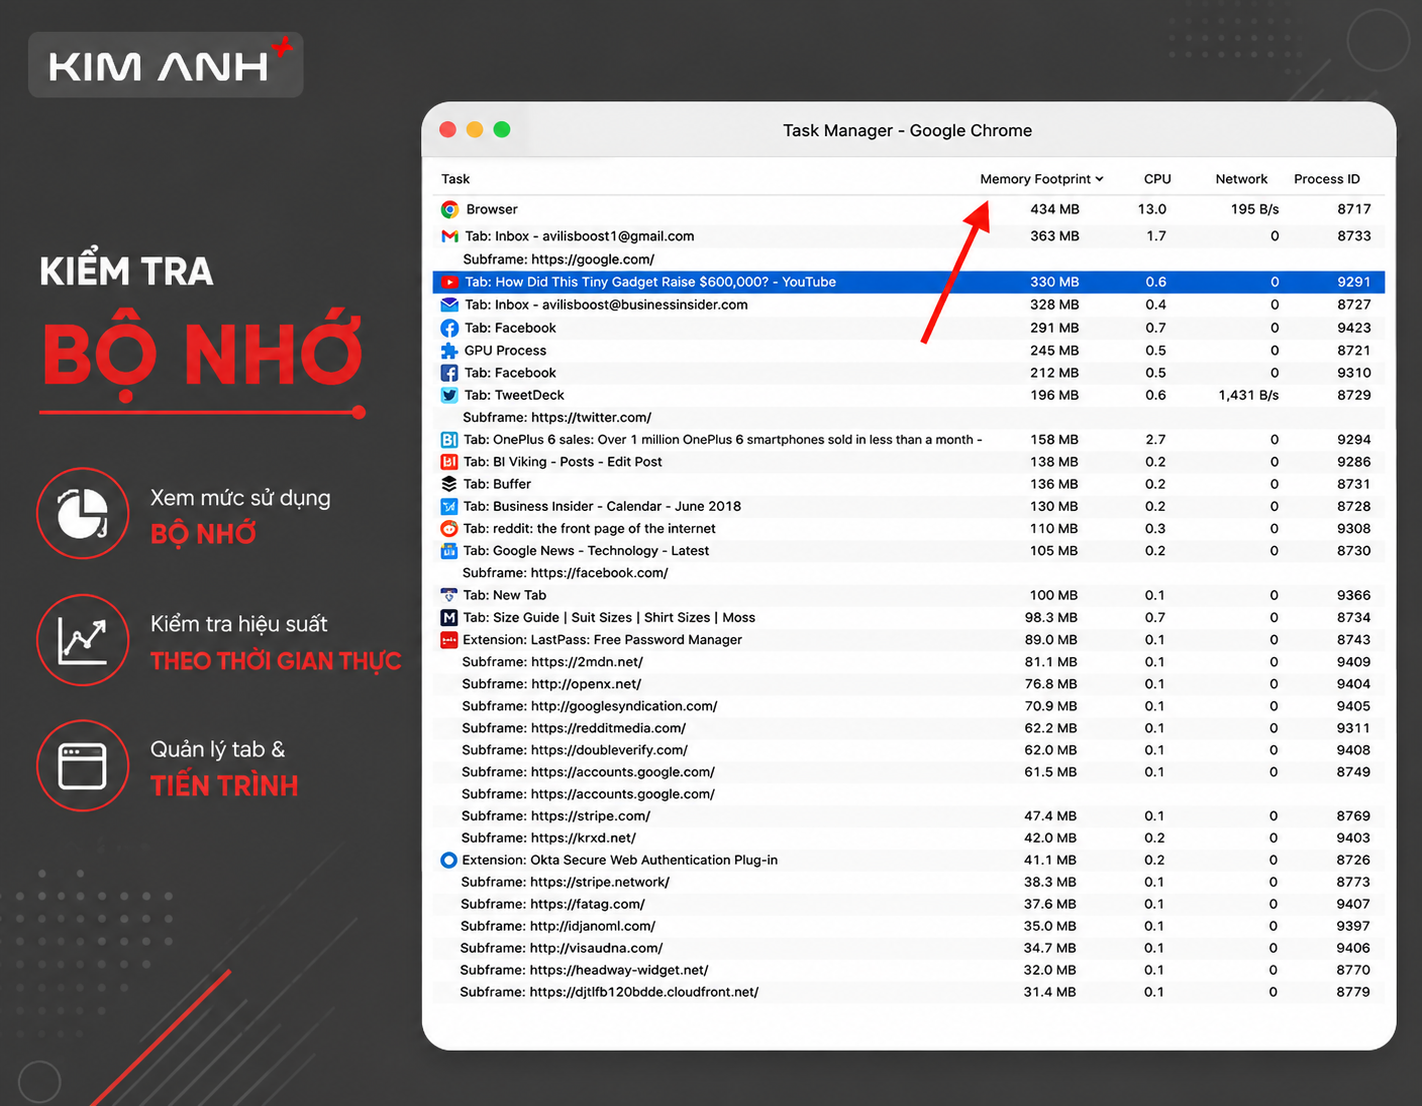Select Subframe: https://djtlfb120bdde.cloudfront.net/ row

point(908,992)
